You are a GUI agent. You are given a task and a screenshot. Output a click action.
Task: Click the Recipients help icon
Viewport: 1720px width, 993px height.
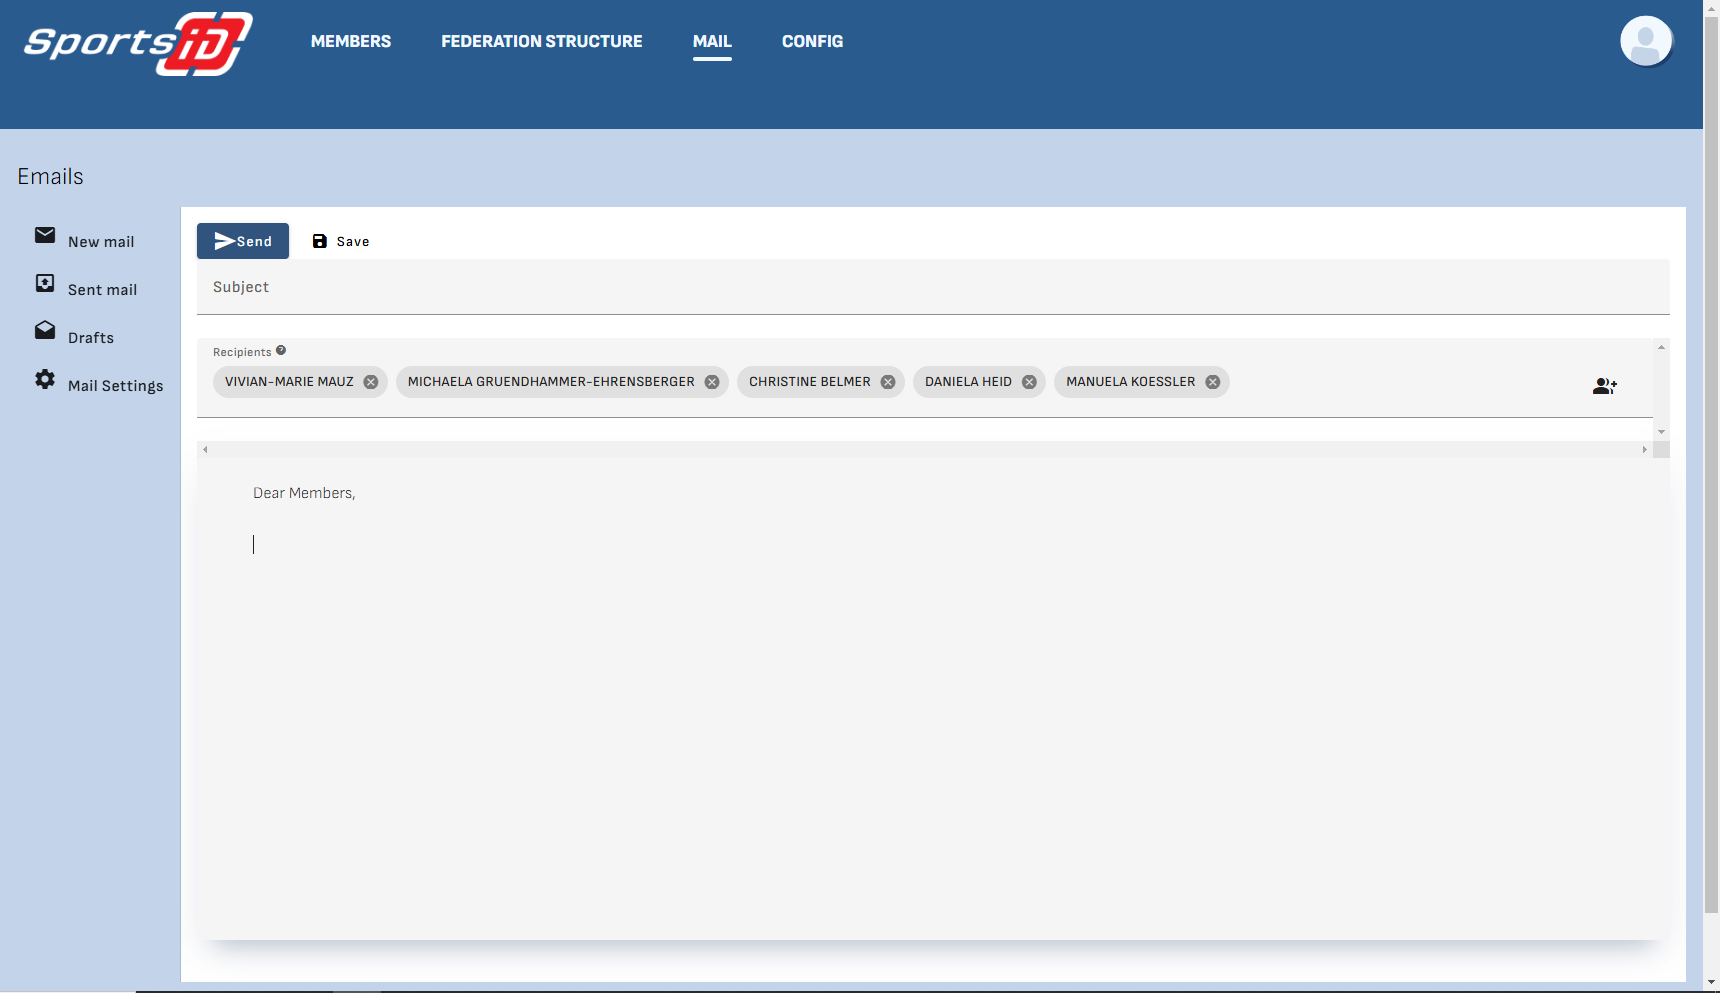(281, 350)
